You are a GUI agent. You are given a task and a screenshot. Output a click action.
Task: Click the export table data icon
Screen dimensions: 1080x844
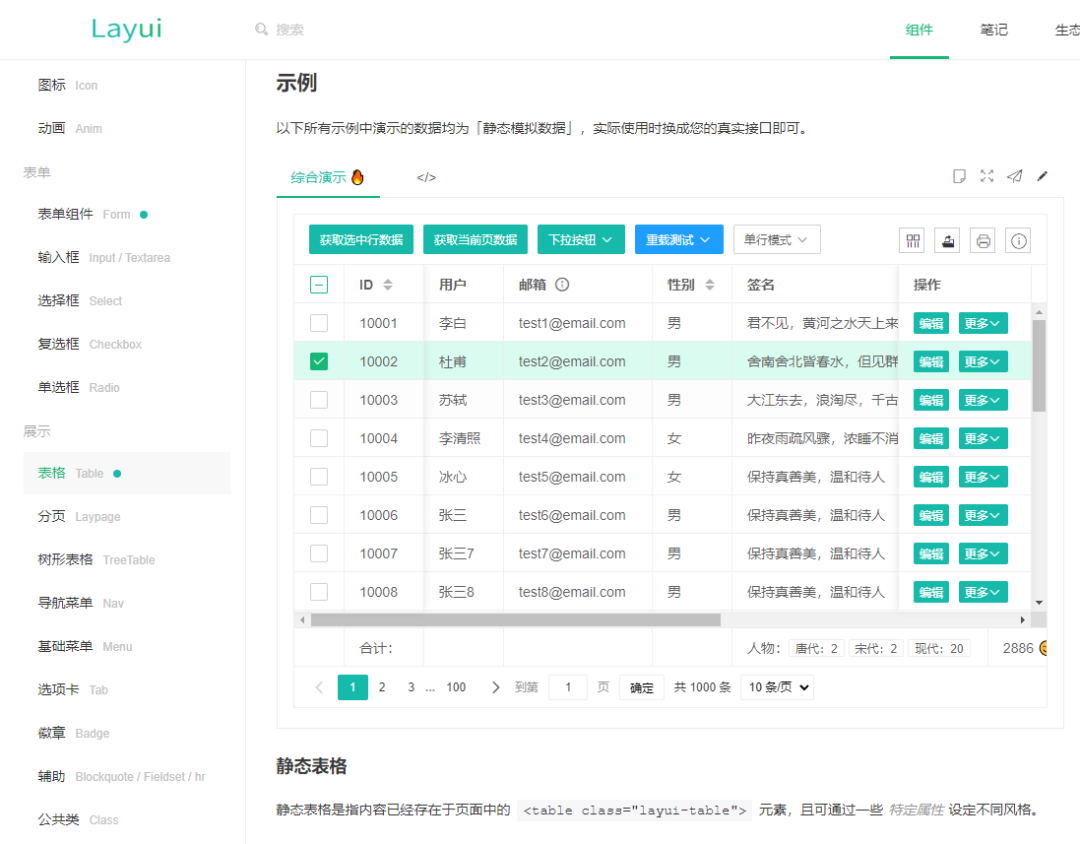[947, 240]
